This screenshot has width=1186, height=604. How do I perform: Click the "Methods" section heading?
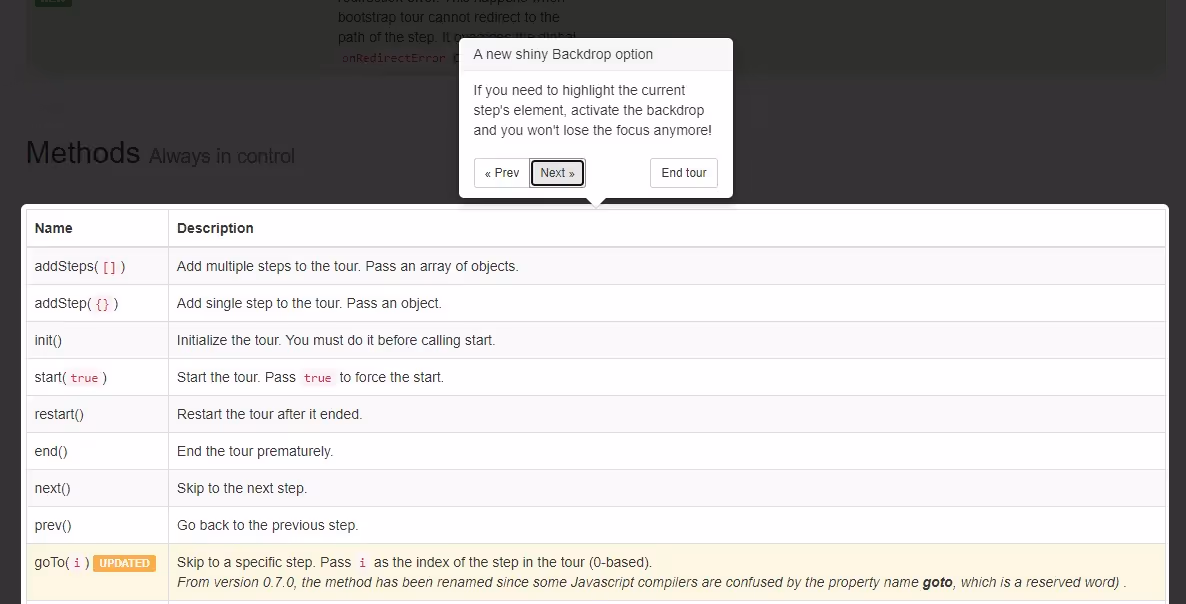(x=83, y=153)
